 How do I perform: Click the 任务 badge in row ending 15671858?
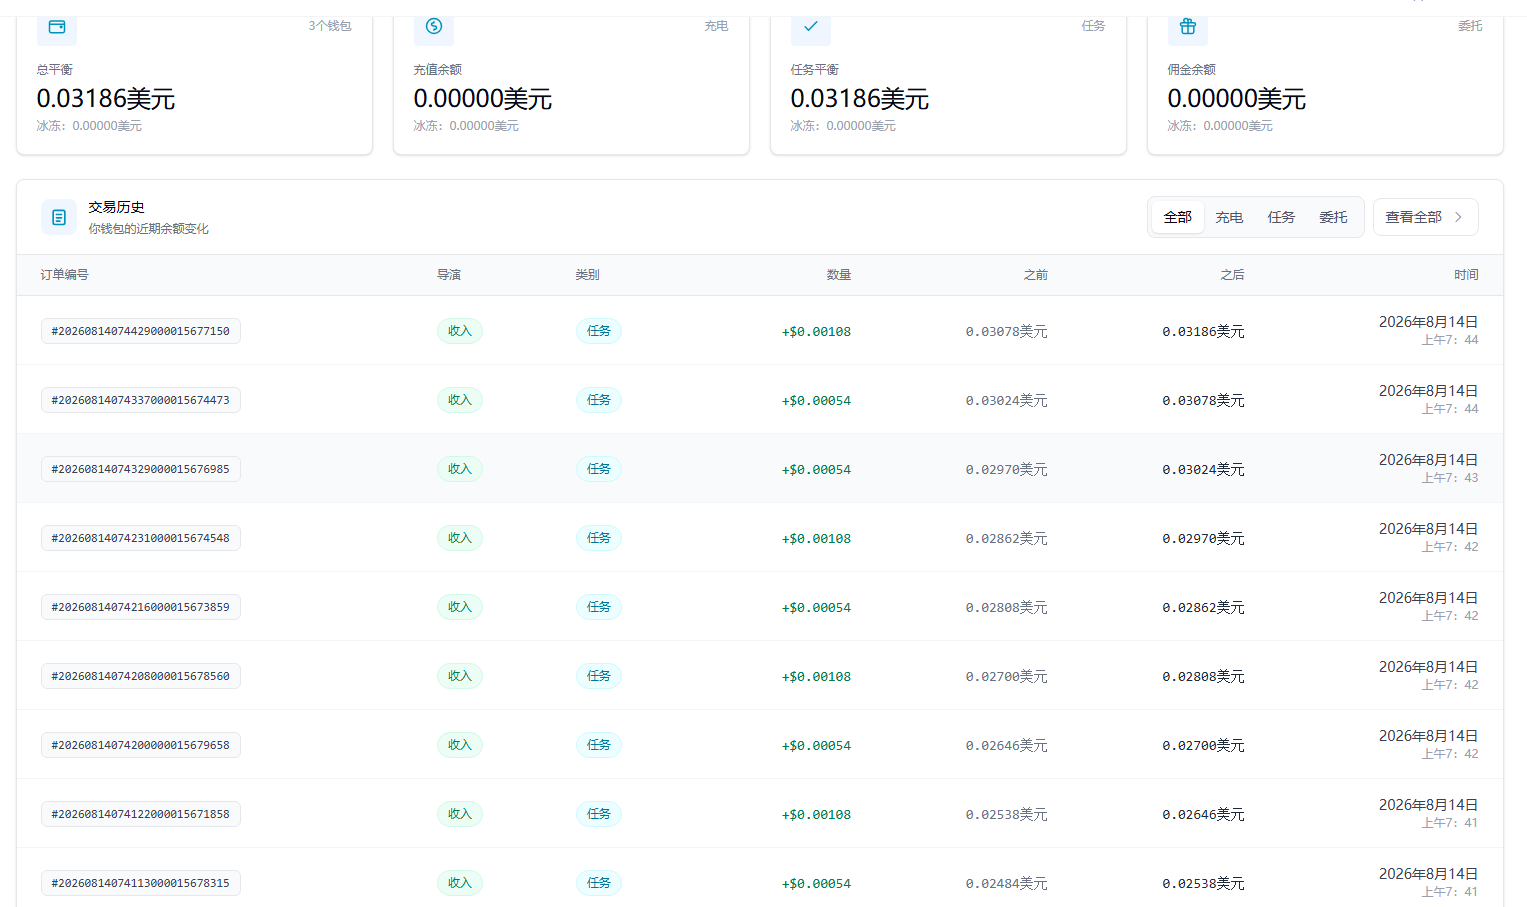tap(599, 814)
